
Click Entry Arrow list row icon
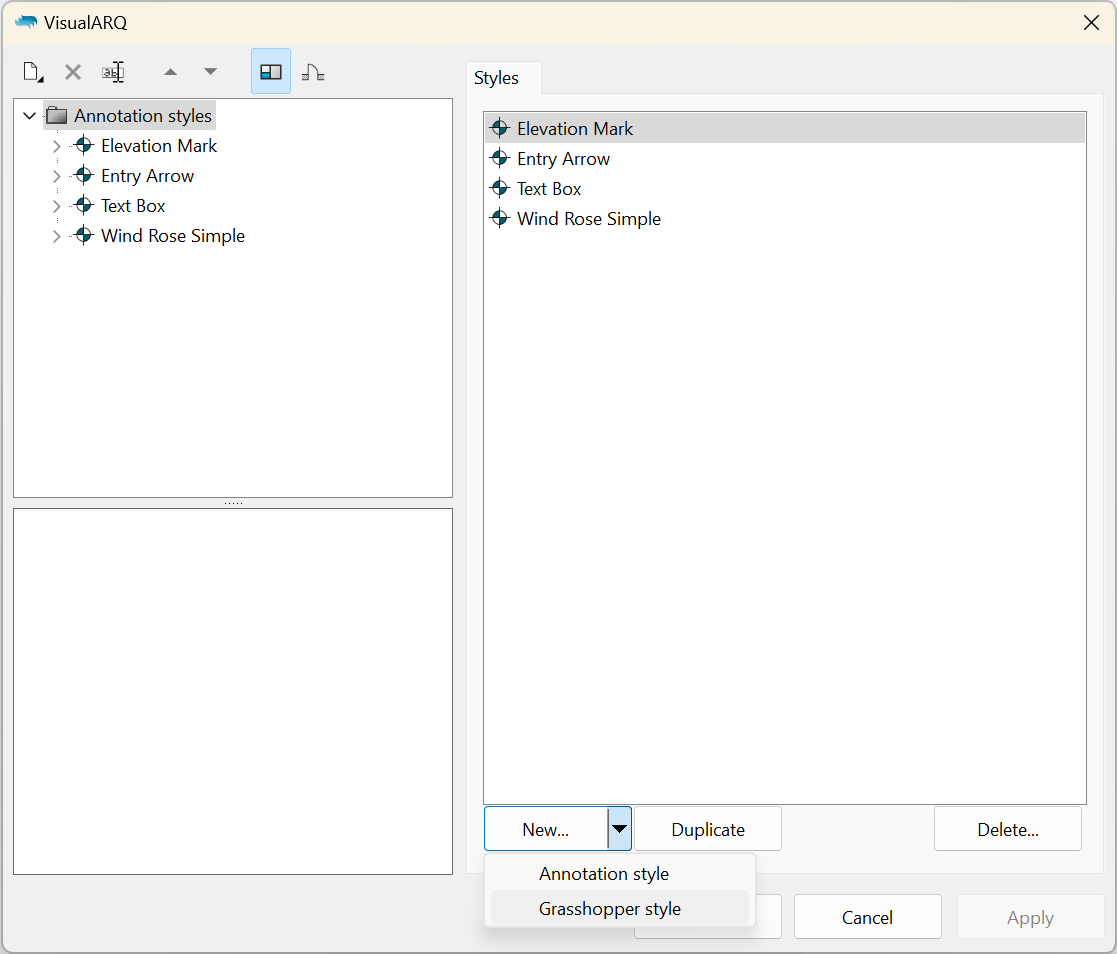click(x=500, y=157)
